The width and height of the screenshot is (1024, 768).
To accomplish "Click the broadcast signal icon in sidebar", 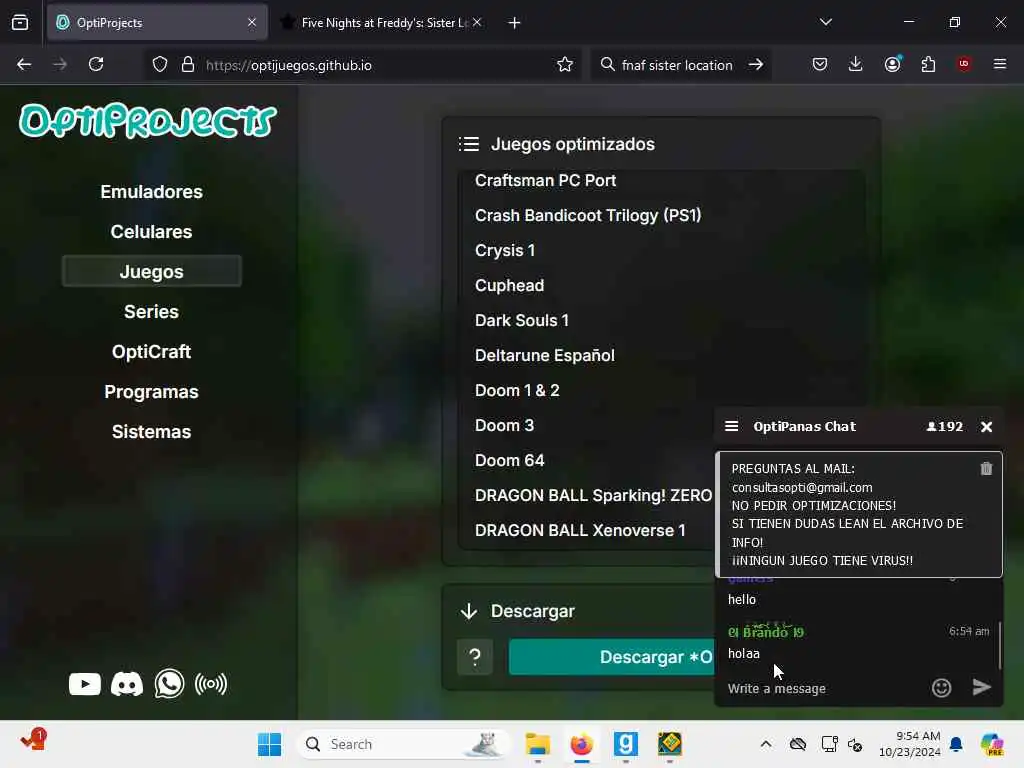I will (211, 684).
